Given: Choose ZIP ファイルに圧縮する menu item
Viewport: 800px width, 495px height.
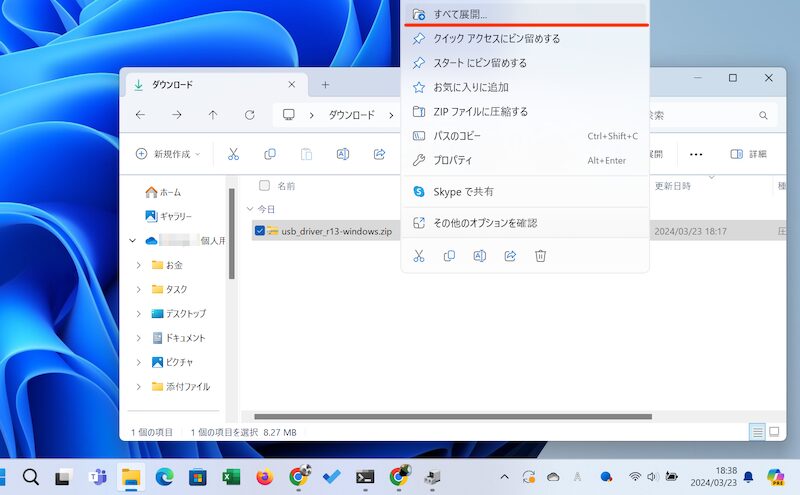Looking at the screenshot, I should 480,111.
